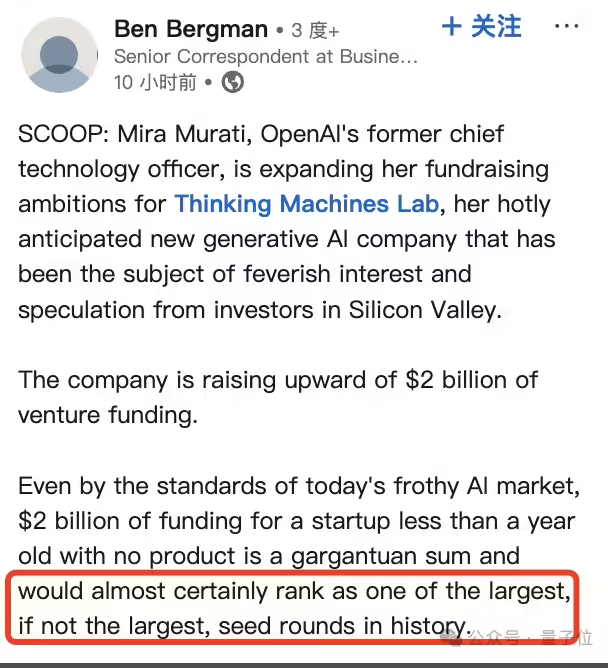This screenshot has height=668, width=608.
Task: Open the Senior Correspondent headline text
Action: (x=265, y=57)
